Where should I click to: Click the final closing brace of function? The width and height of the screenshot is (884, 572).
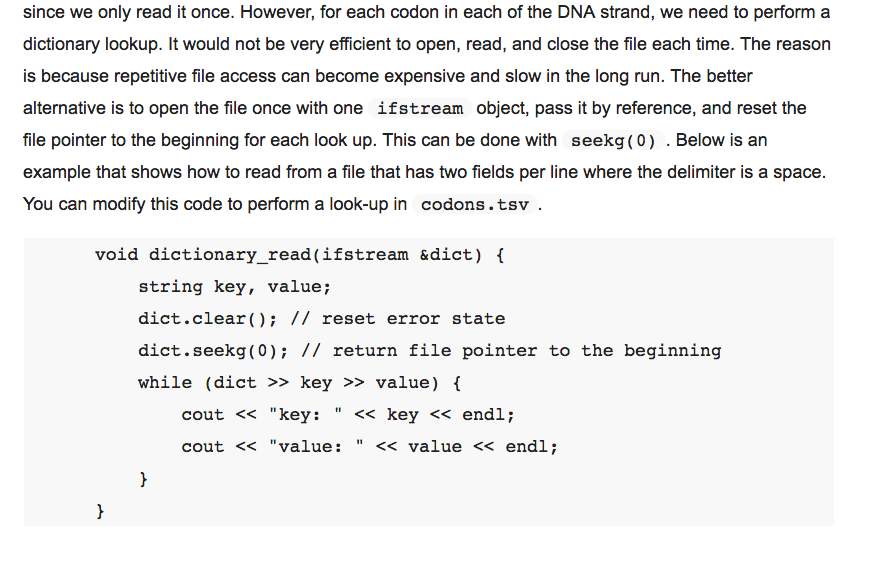pyautogui.click(x=100, y=511)
